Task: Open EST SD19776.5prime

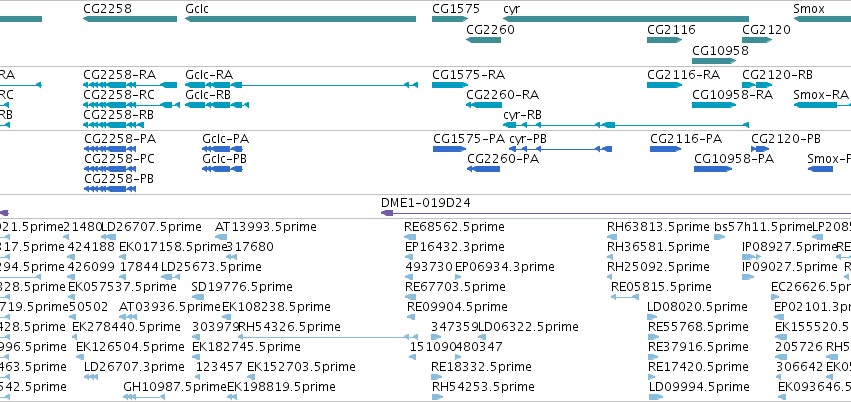Action: click(242, 286)
